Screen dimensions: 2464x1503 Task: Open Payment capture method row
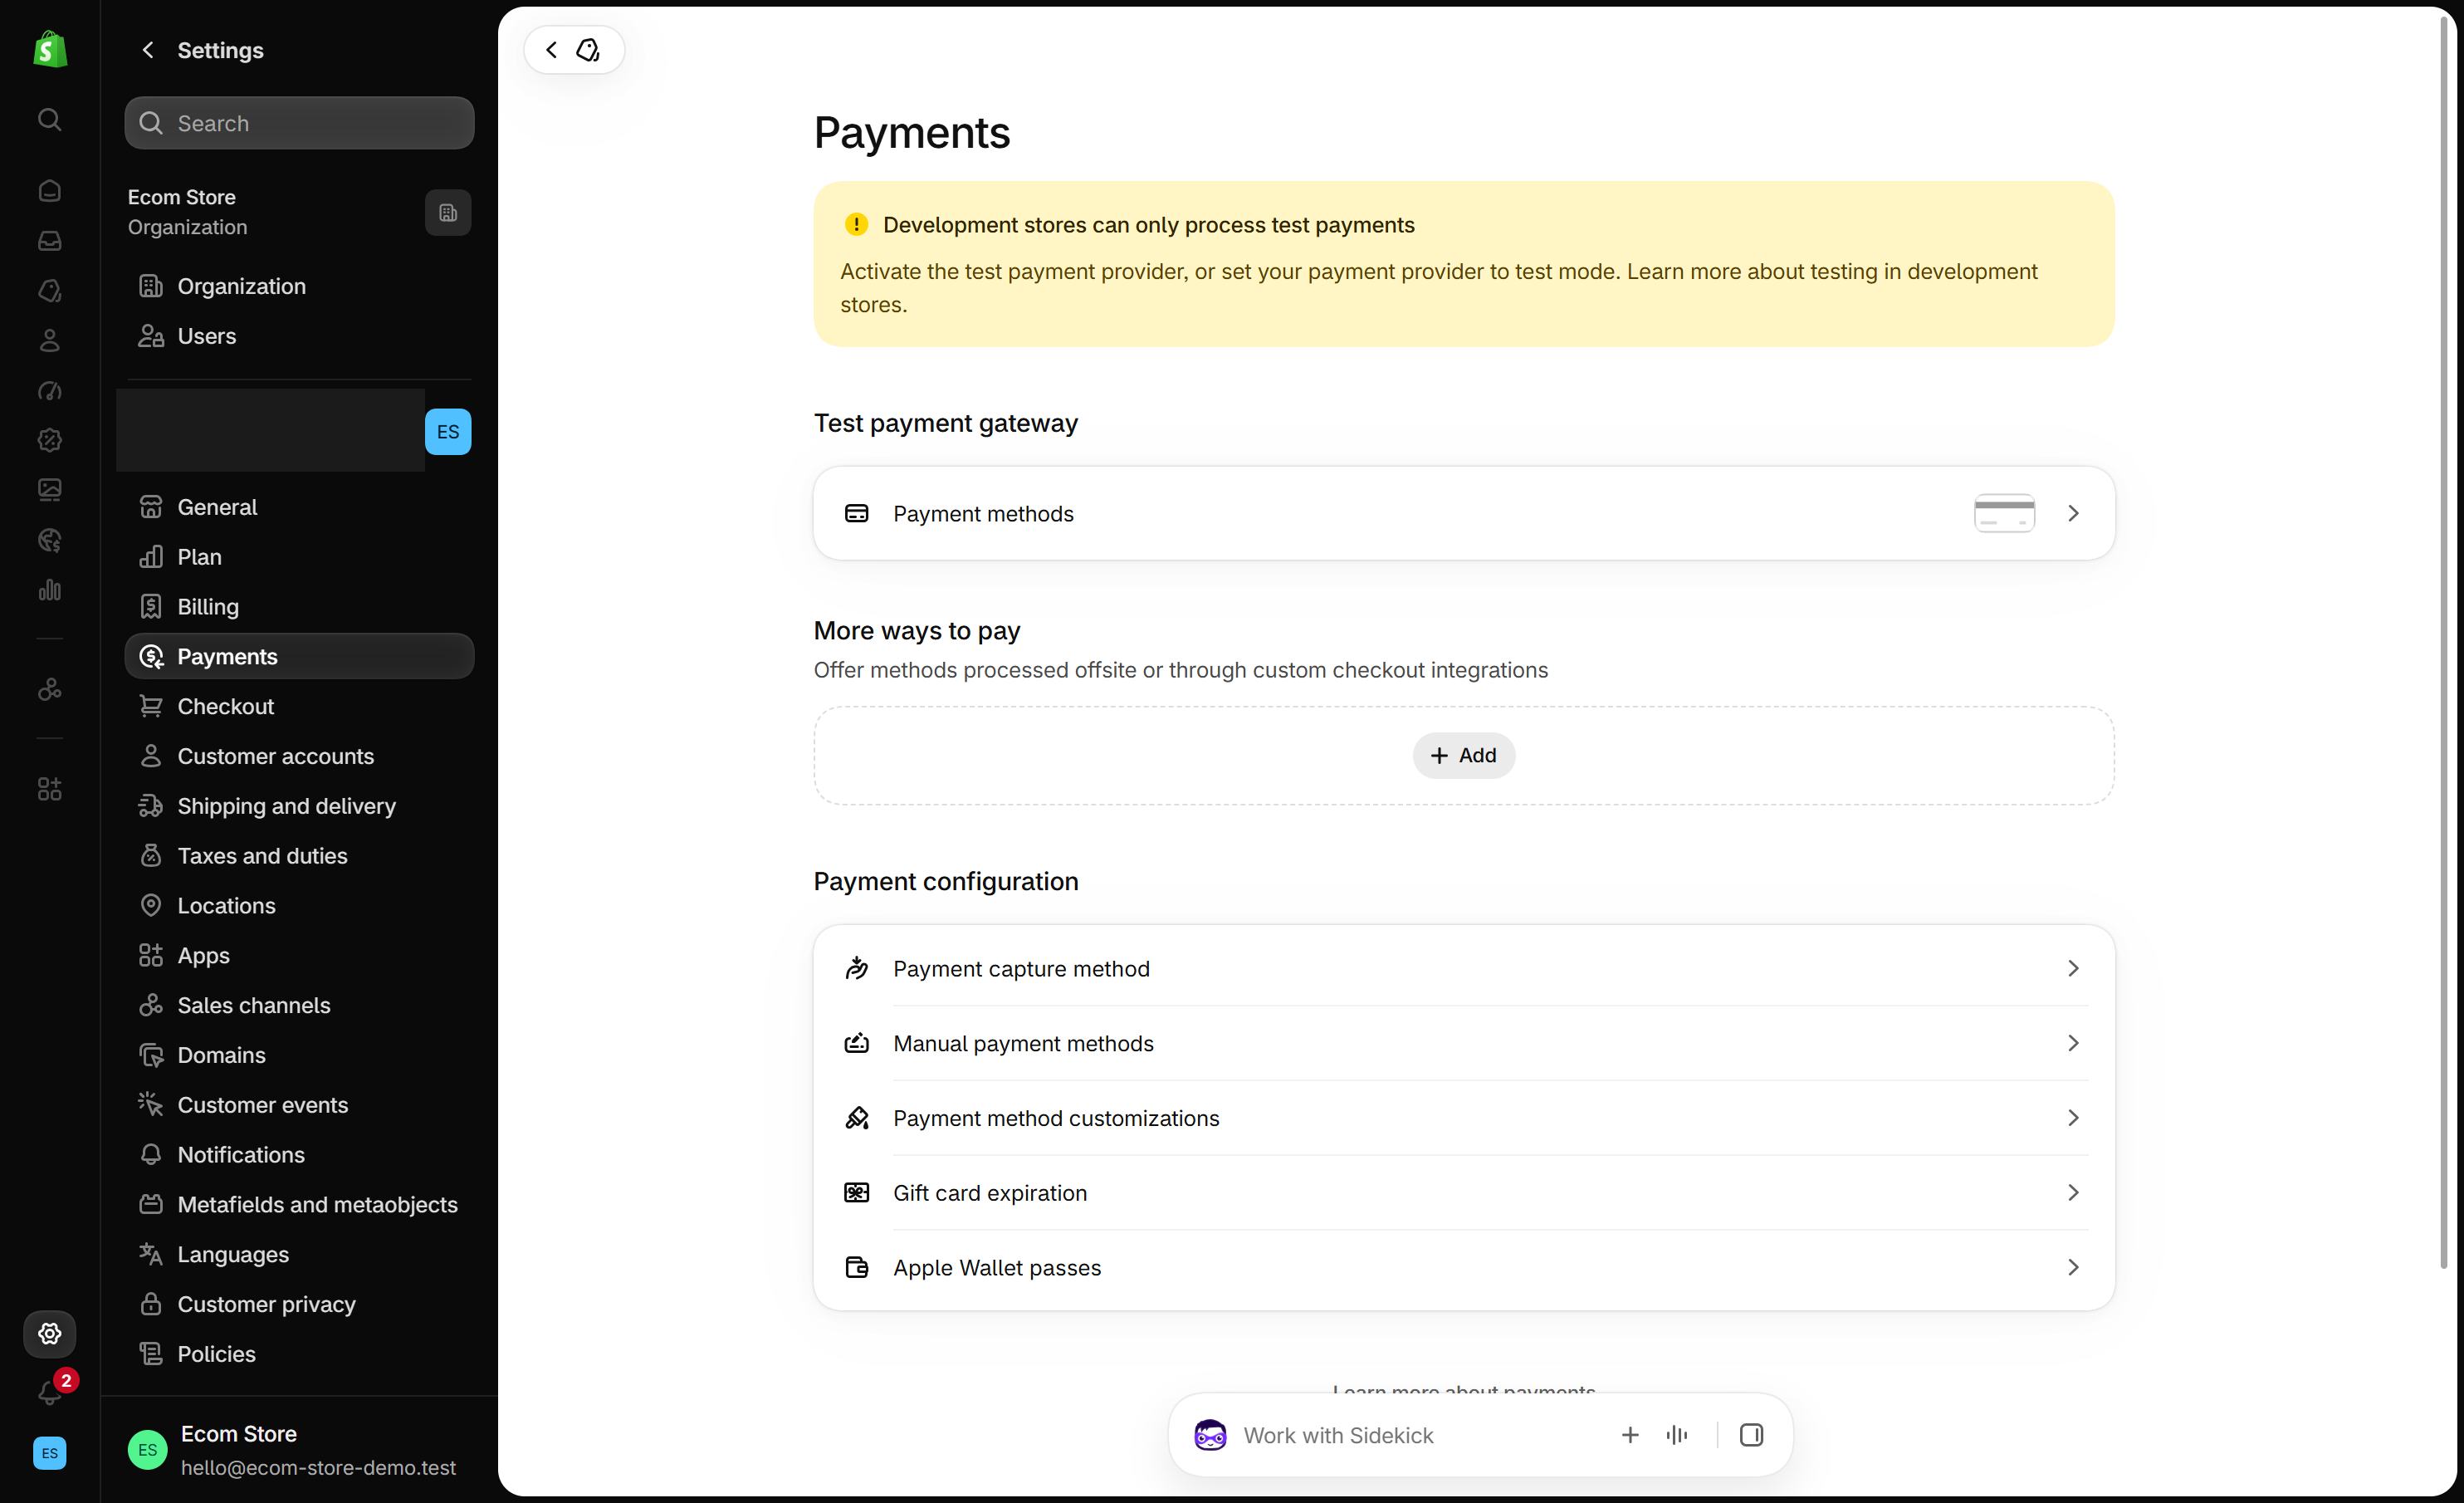(x=1464, y=968)
